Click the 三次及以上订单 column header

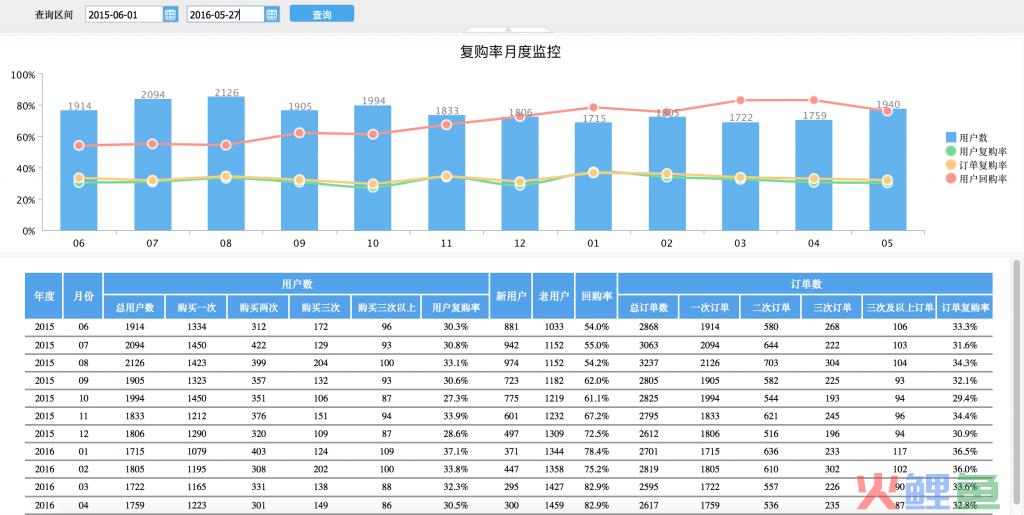pyautogui.click(x=899, y=307)
